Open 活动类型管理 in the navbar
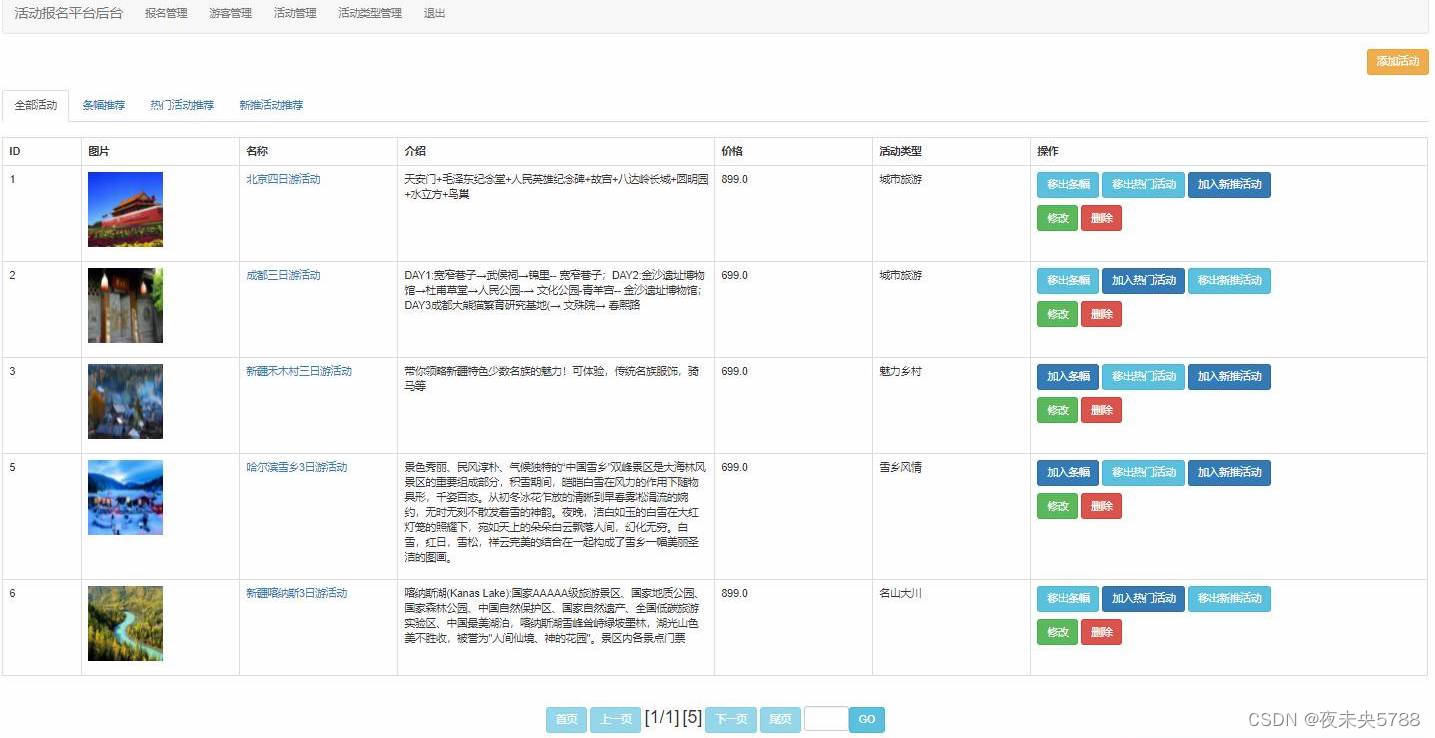This screenshot has height=738, width=1435. [370, 14]
